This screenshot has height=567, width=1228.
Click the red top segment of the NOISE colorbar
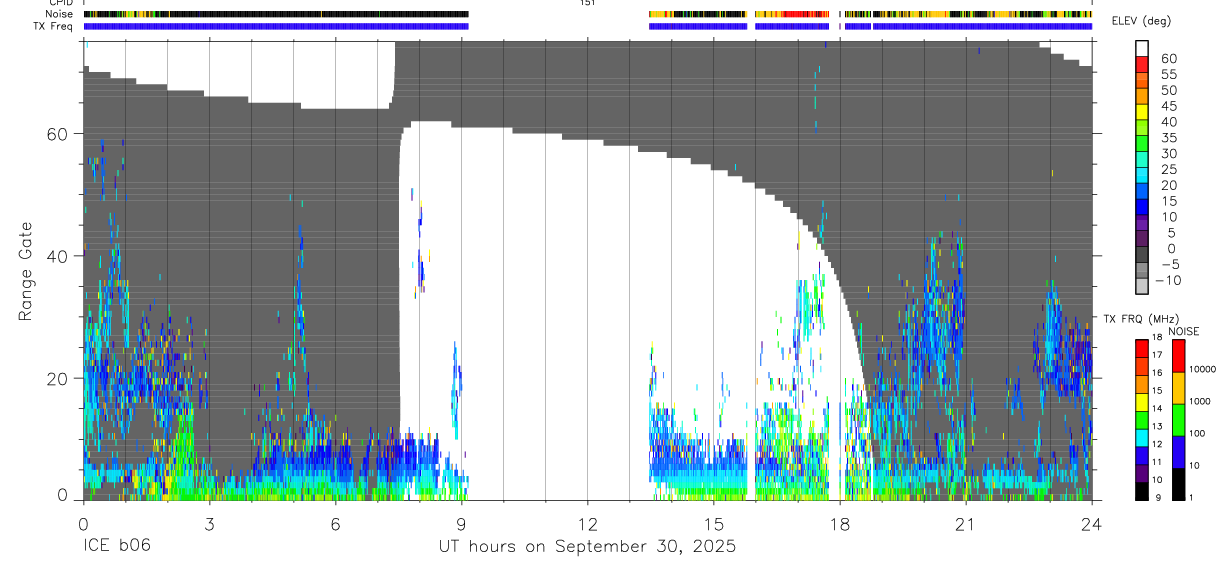(1179, 356)
